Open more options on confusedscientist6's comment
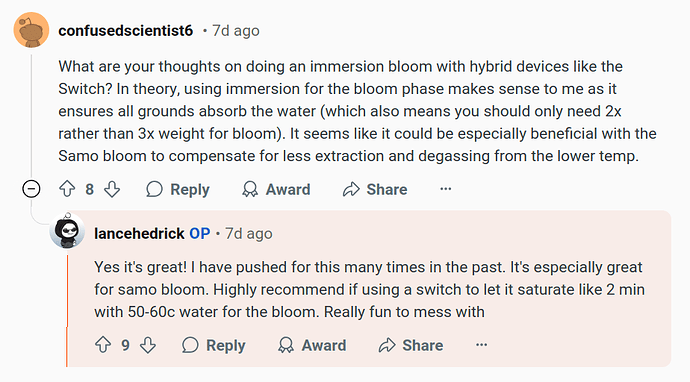This screenshot has height=382, width=690. coord(446,189)
